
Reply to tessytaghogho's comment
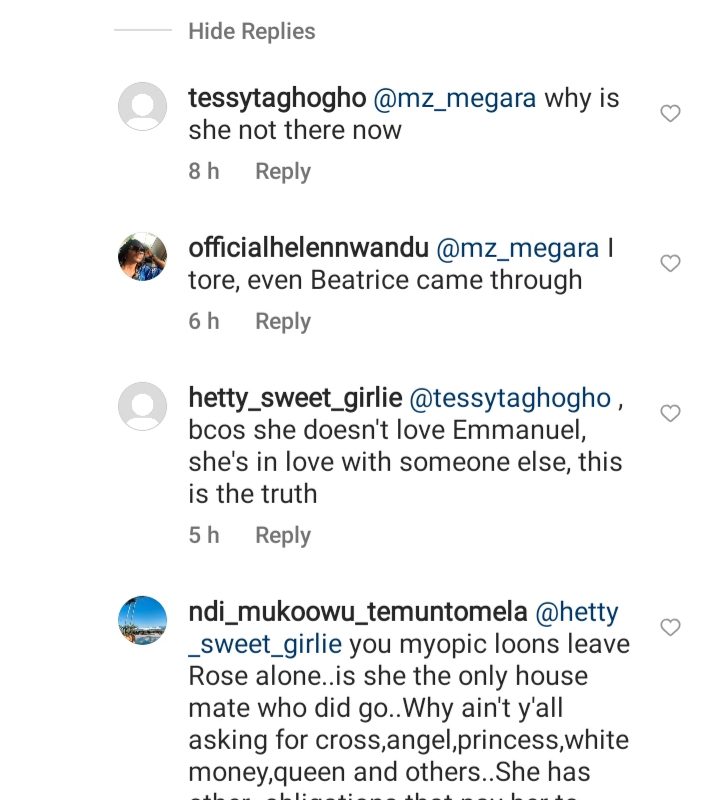point(283,172)
